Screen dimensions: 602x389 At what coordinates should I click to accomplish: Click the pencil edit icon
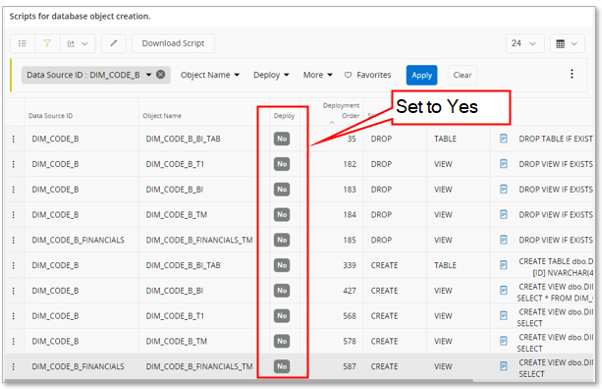(x=114, y=43)
